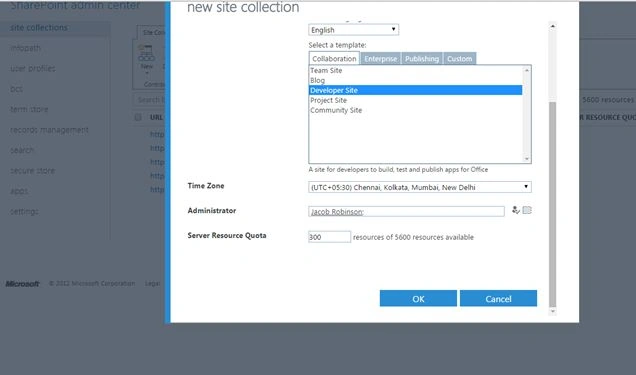Open secure store in admin sidebar
The height and width of the screenshot is (375, 636).
point(32,170)
